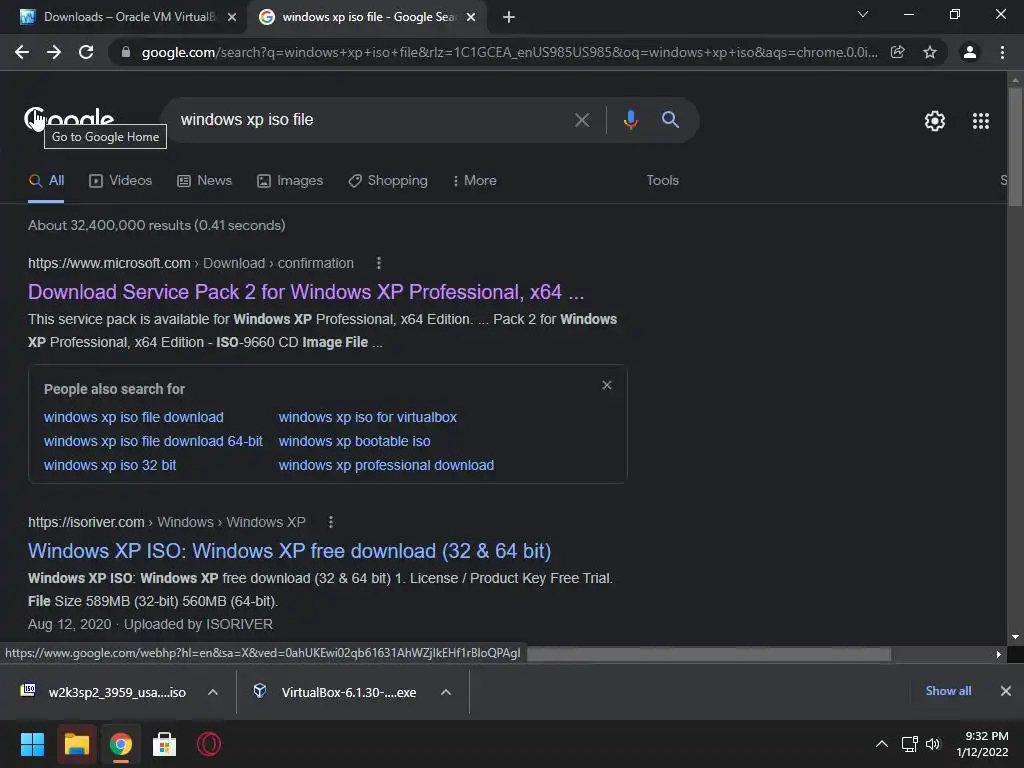Open the clock and date flyout

983,744
